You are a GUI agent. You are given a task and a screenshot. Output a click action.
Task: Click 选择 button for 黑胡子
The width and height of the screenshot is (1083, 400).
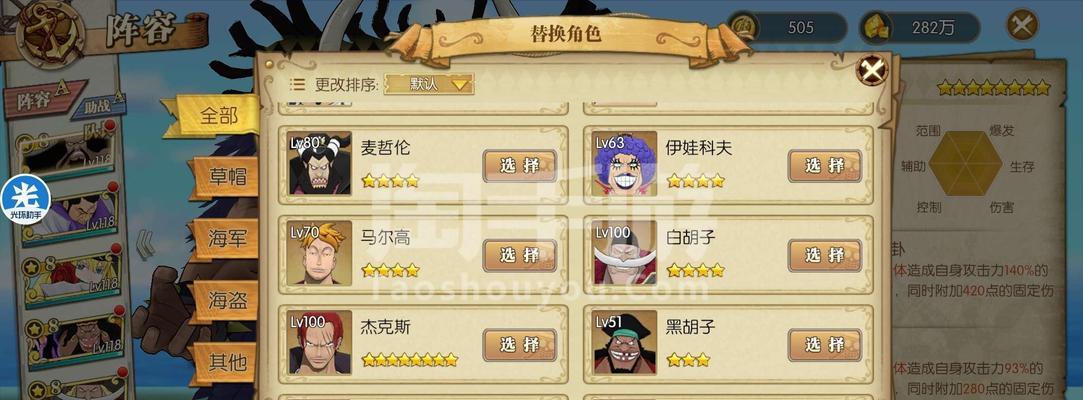pos(825,345)
